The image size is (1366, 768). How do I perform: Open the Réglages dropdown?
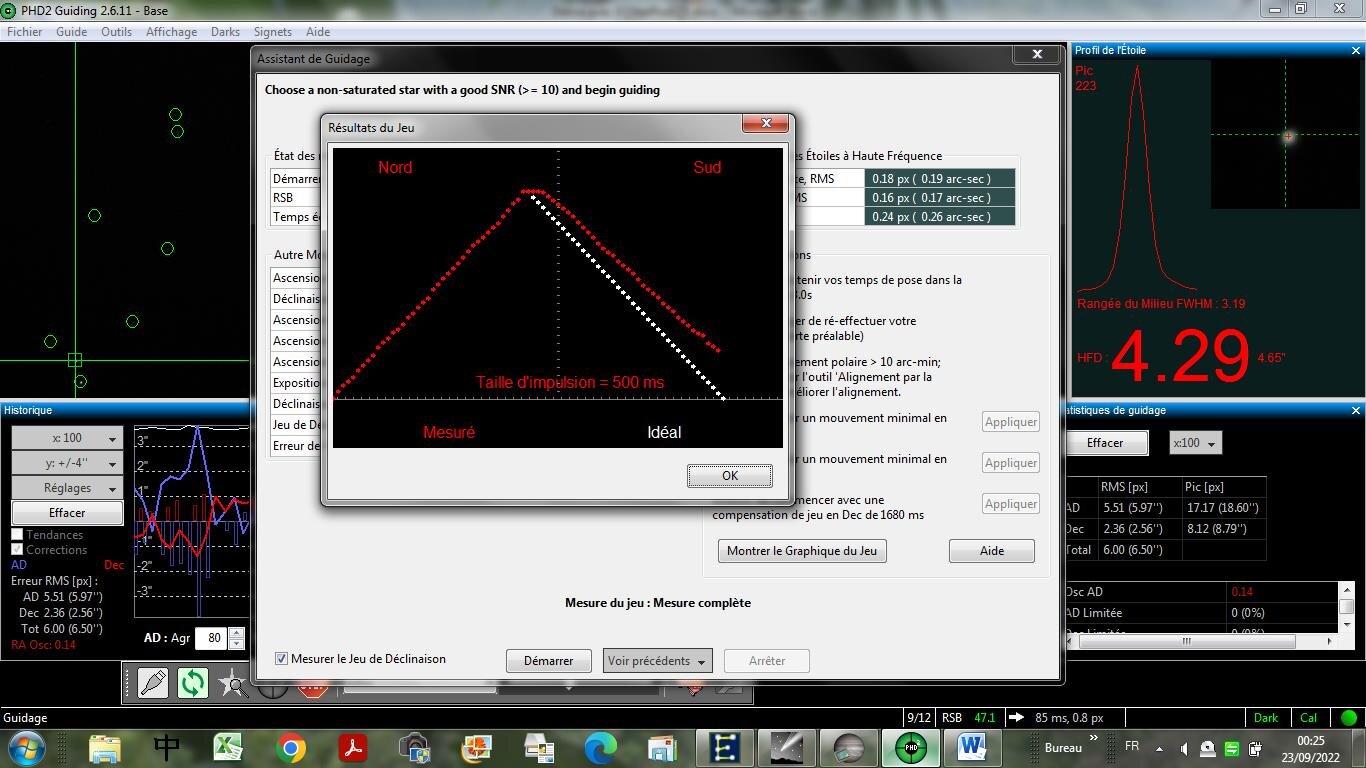point(67,488)
